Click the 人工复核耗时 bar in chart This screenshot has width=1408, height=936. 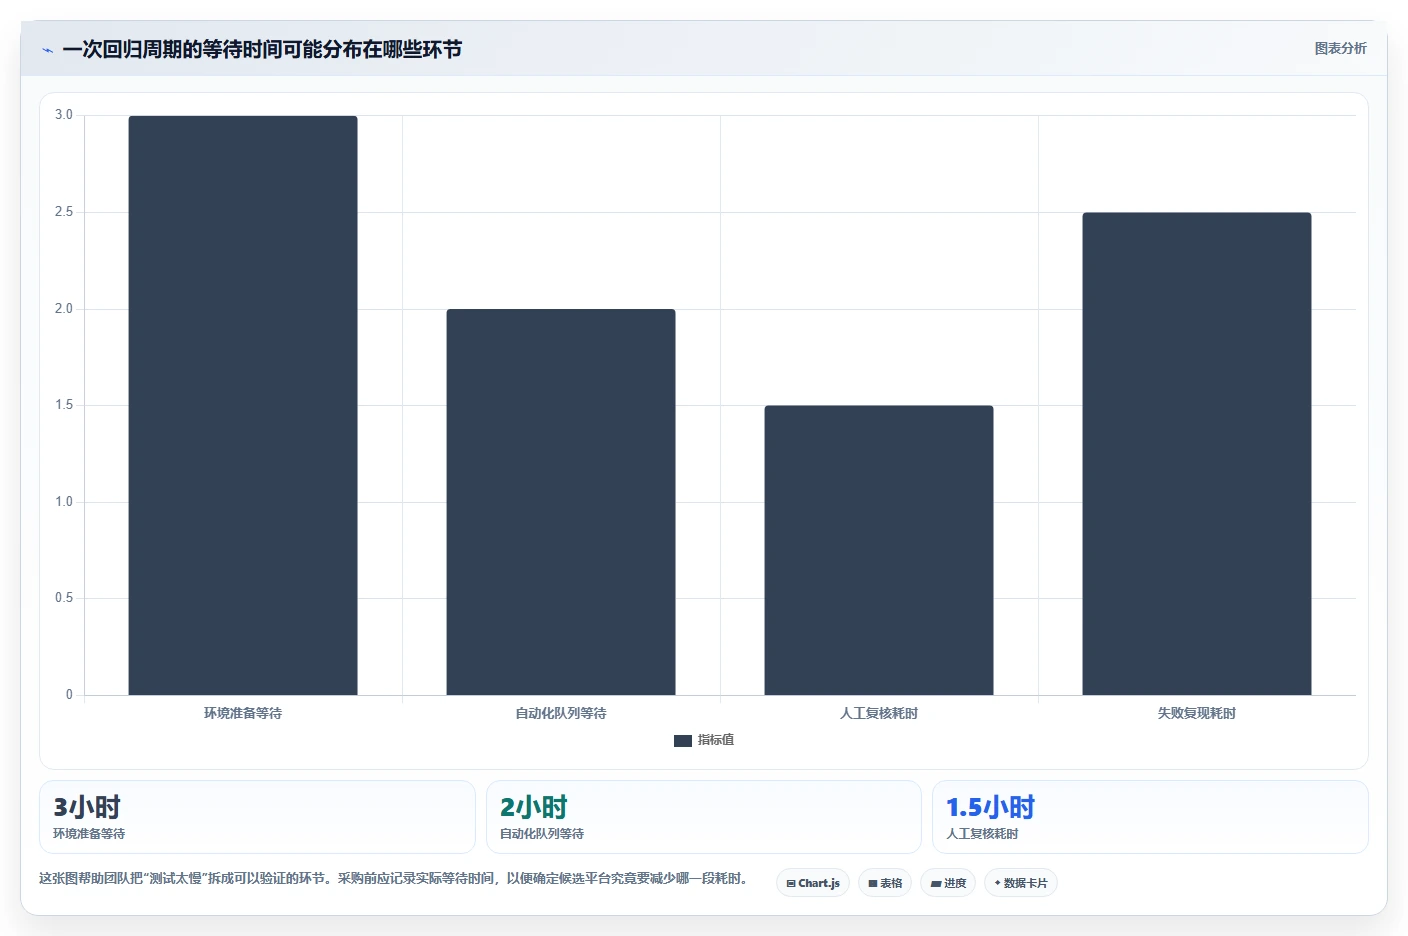[x=879, y=550]
